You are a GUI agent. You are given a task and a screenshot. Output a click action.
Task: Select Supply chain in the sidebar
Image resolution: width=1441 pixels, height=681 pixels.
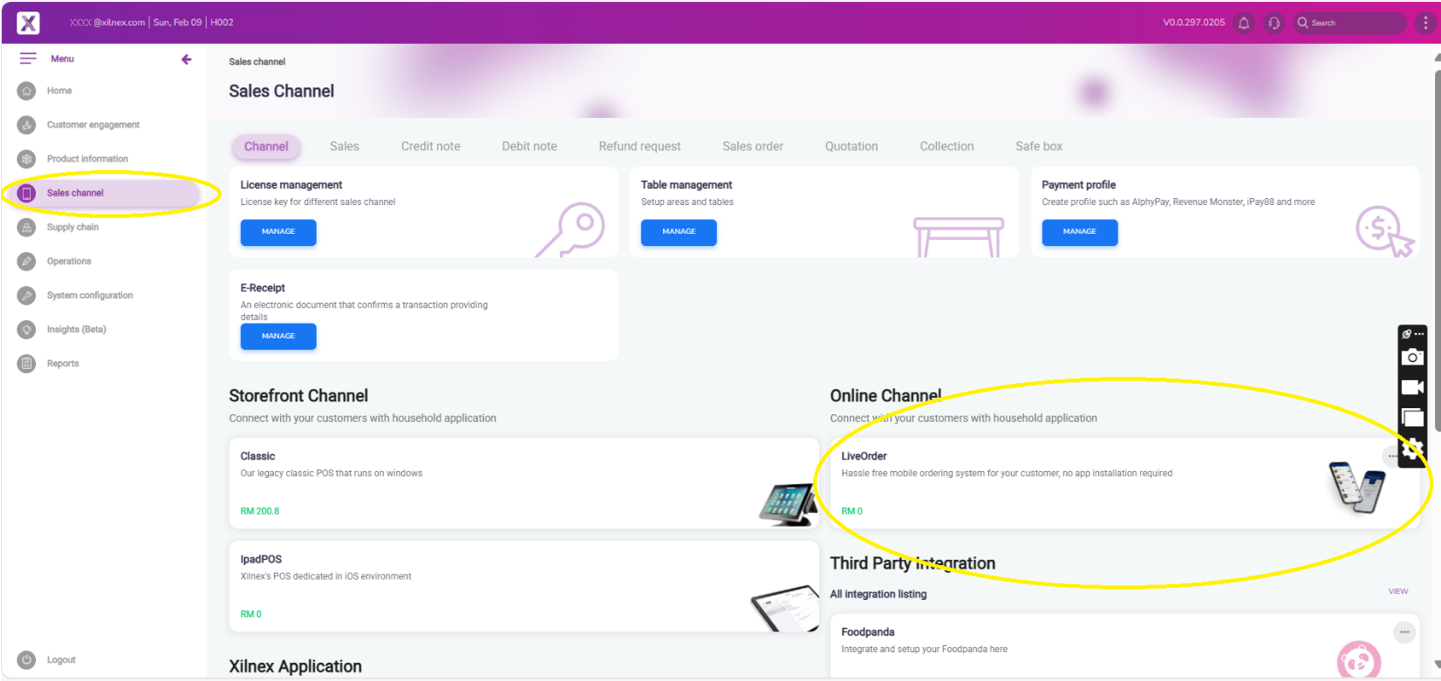pos(75,227)
